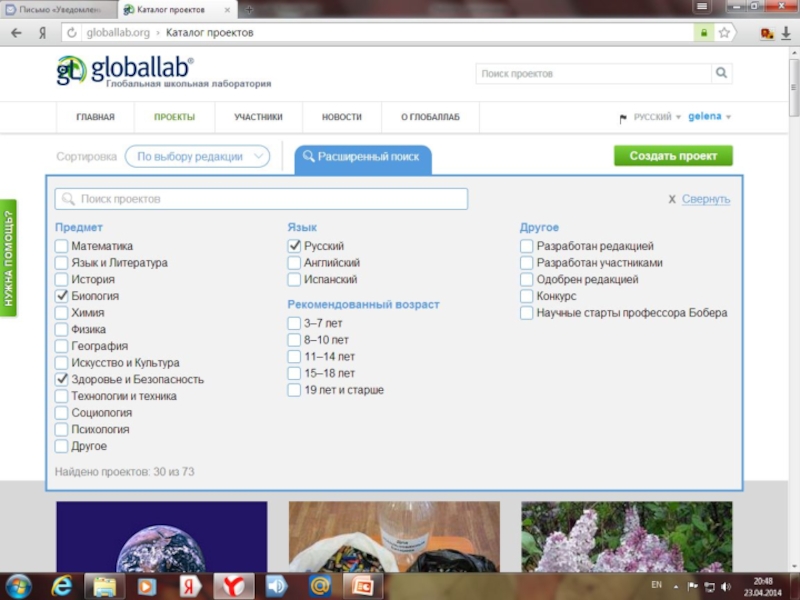Open the gelena user menu
This screenshot has height=600, width=800.
pos(709,117)
